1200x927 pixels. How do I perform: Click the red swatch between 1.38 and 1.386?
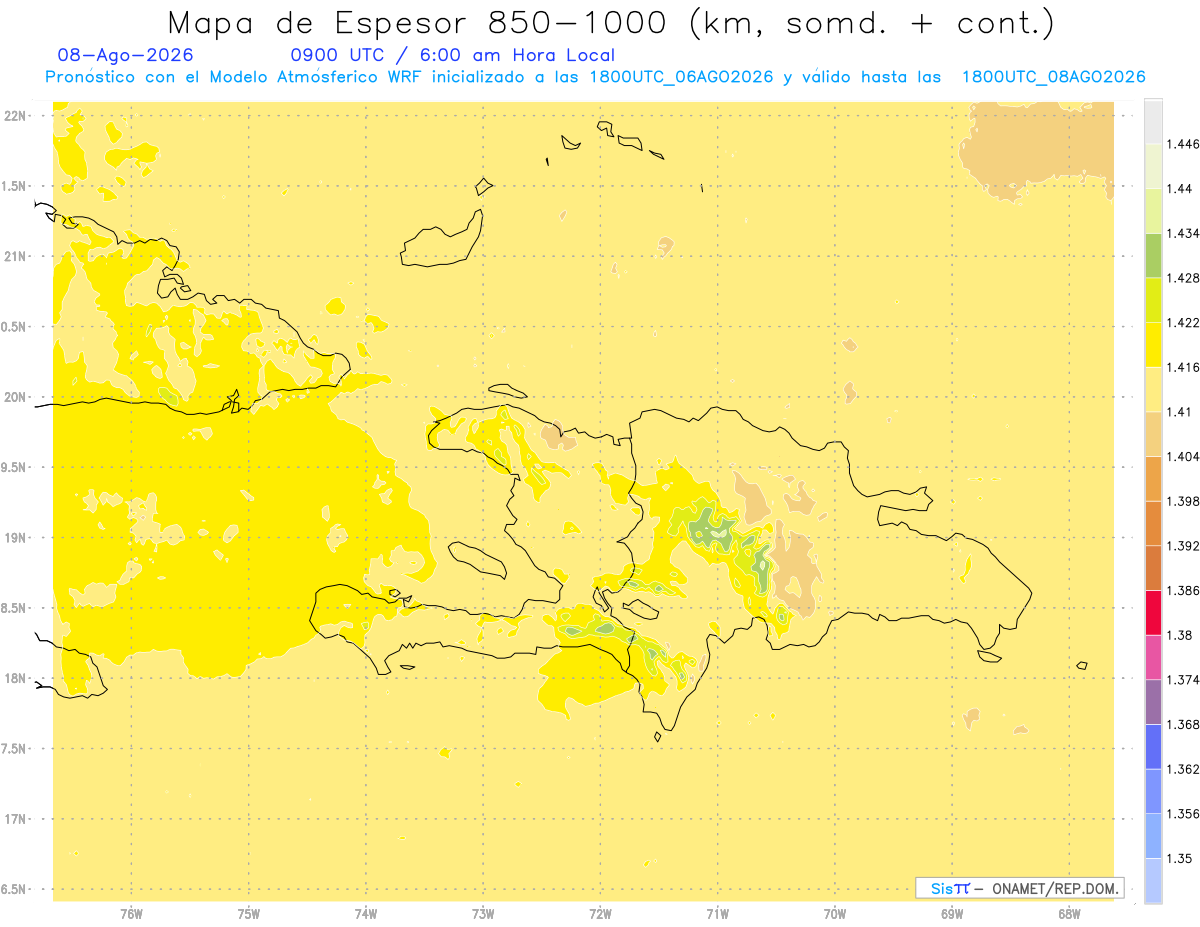(x=1153, y=613)
